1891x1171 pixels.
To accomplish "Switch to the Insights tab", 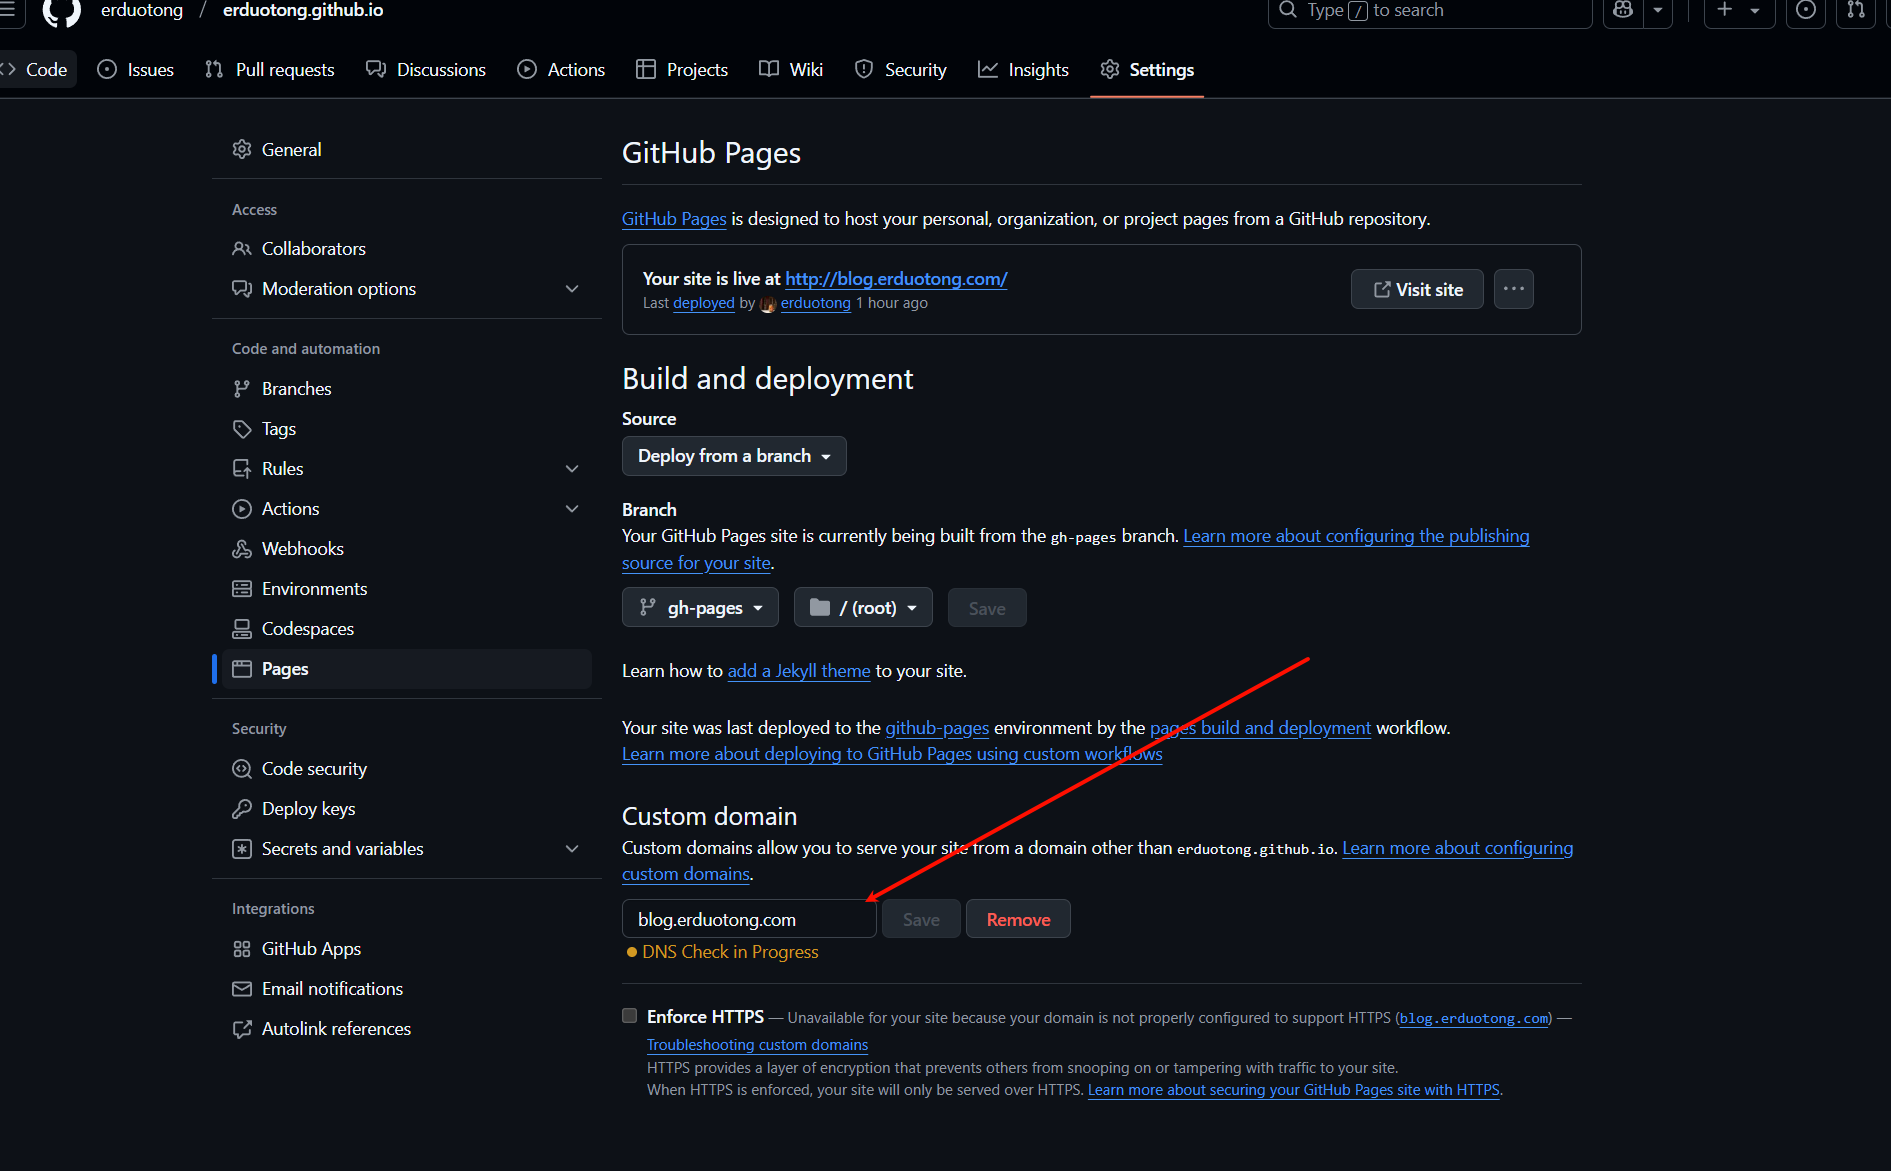I will [1023, 69].
